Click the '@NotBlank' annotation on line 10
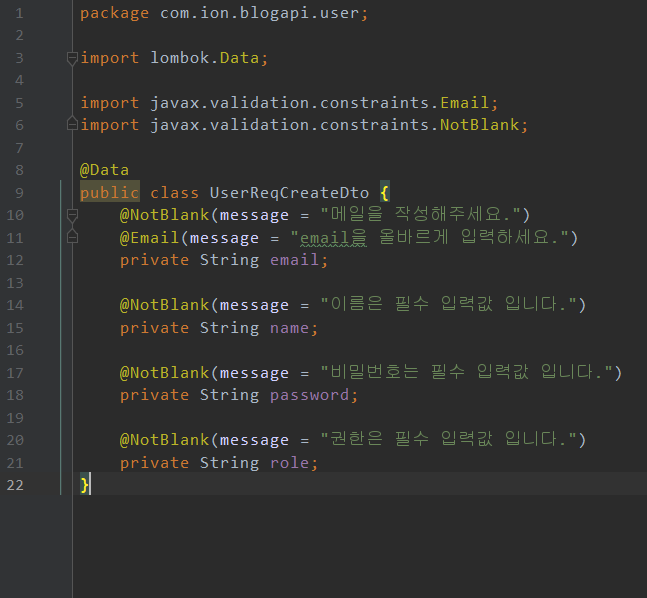The width and height of the screenshot is (647, 598). (165, 215)
